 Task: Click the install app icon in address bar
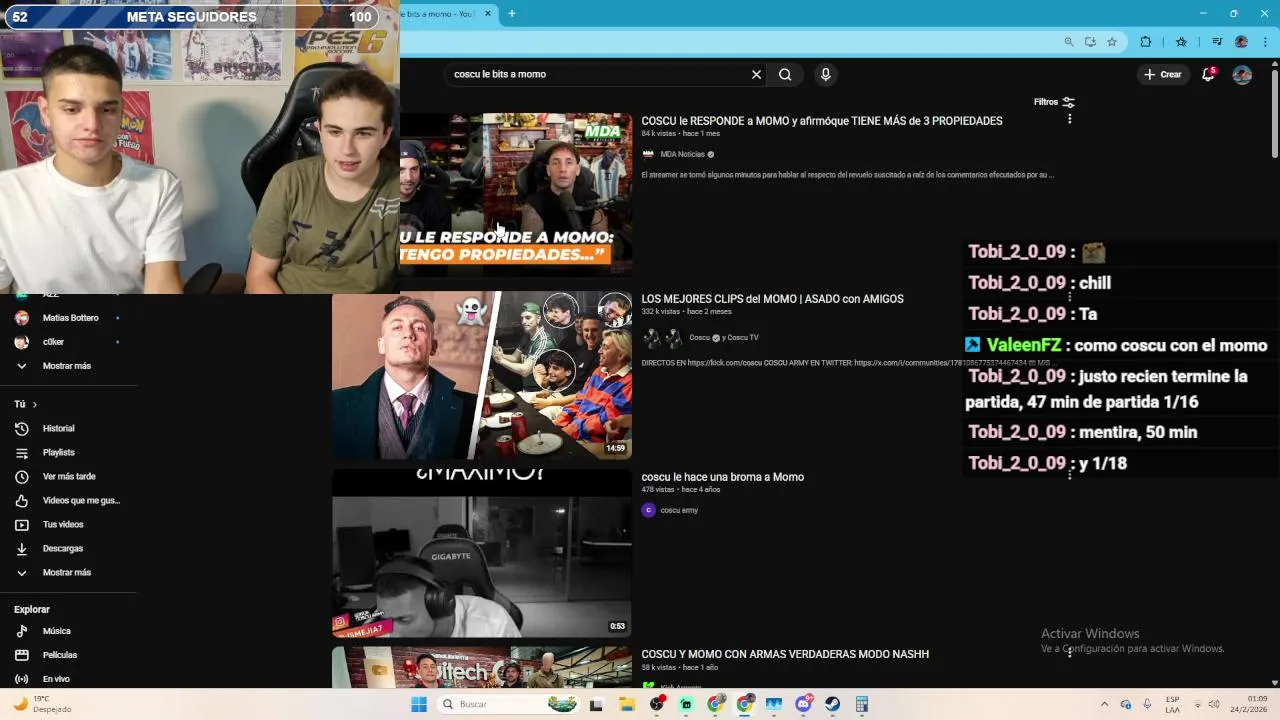[1090, 42]
